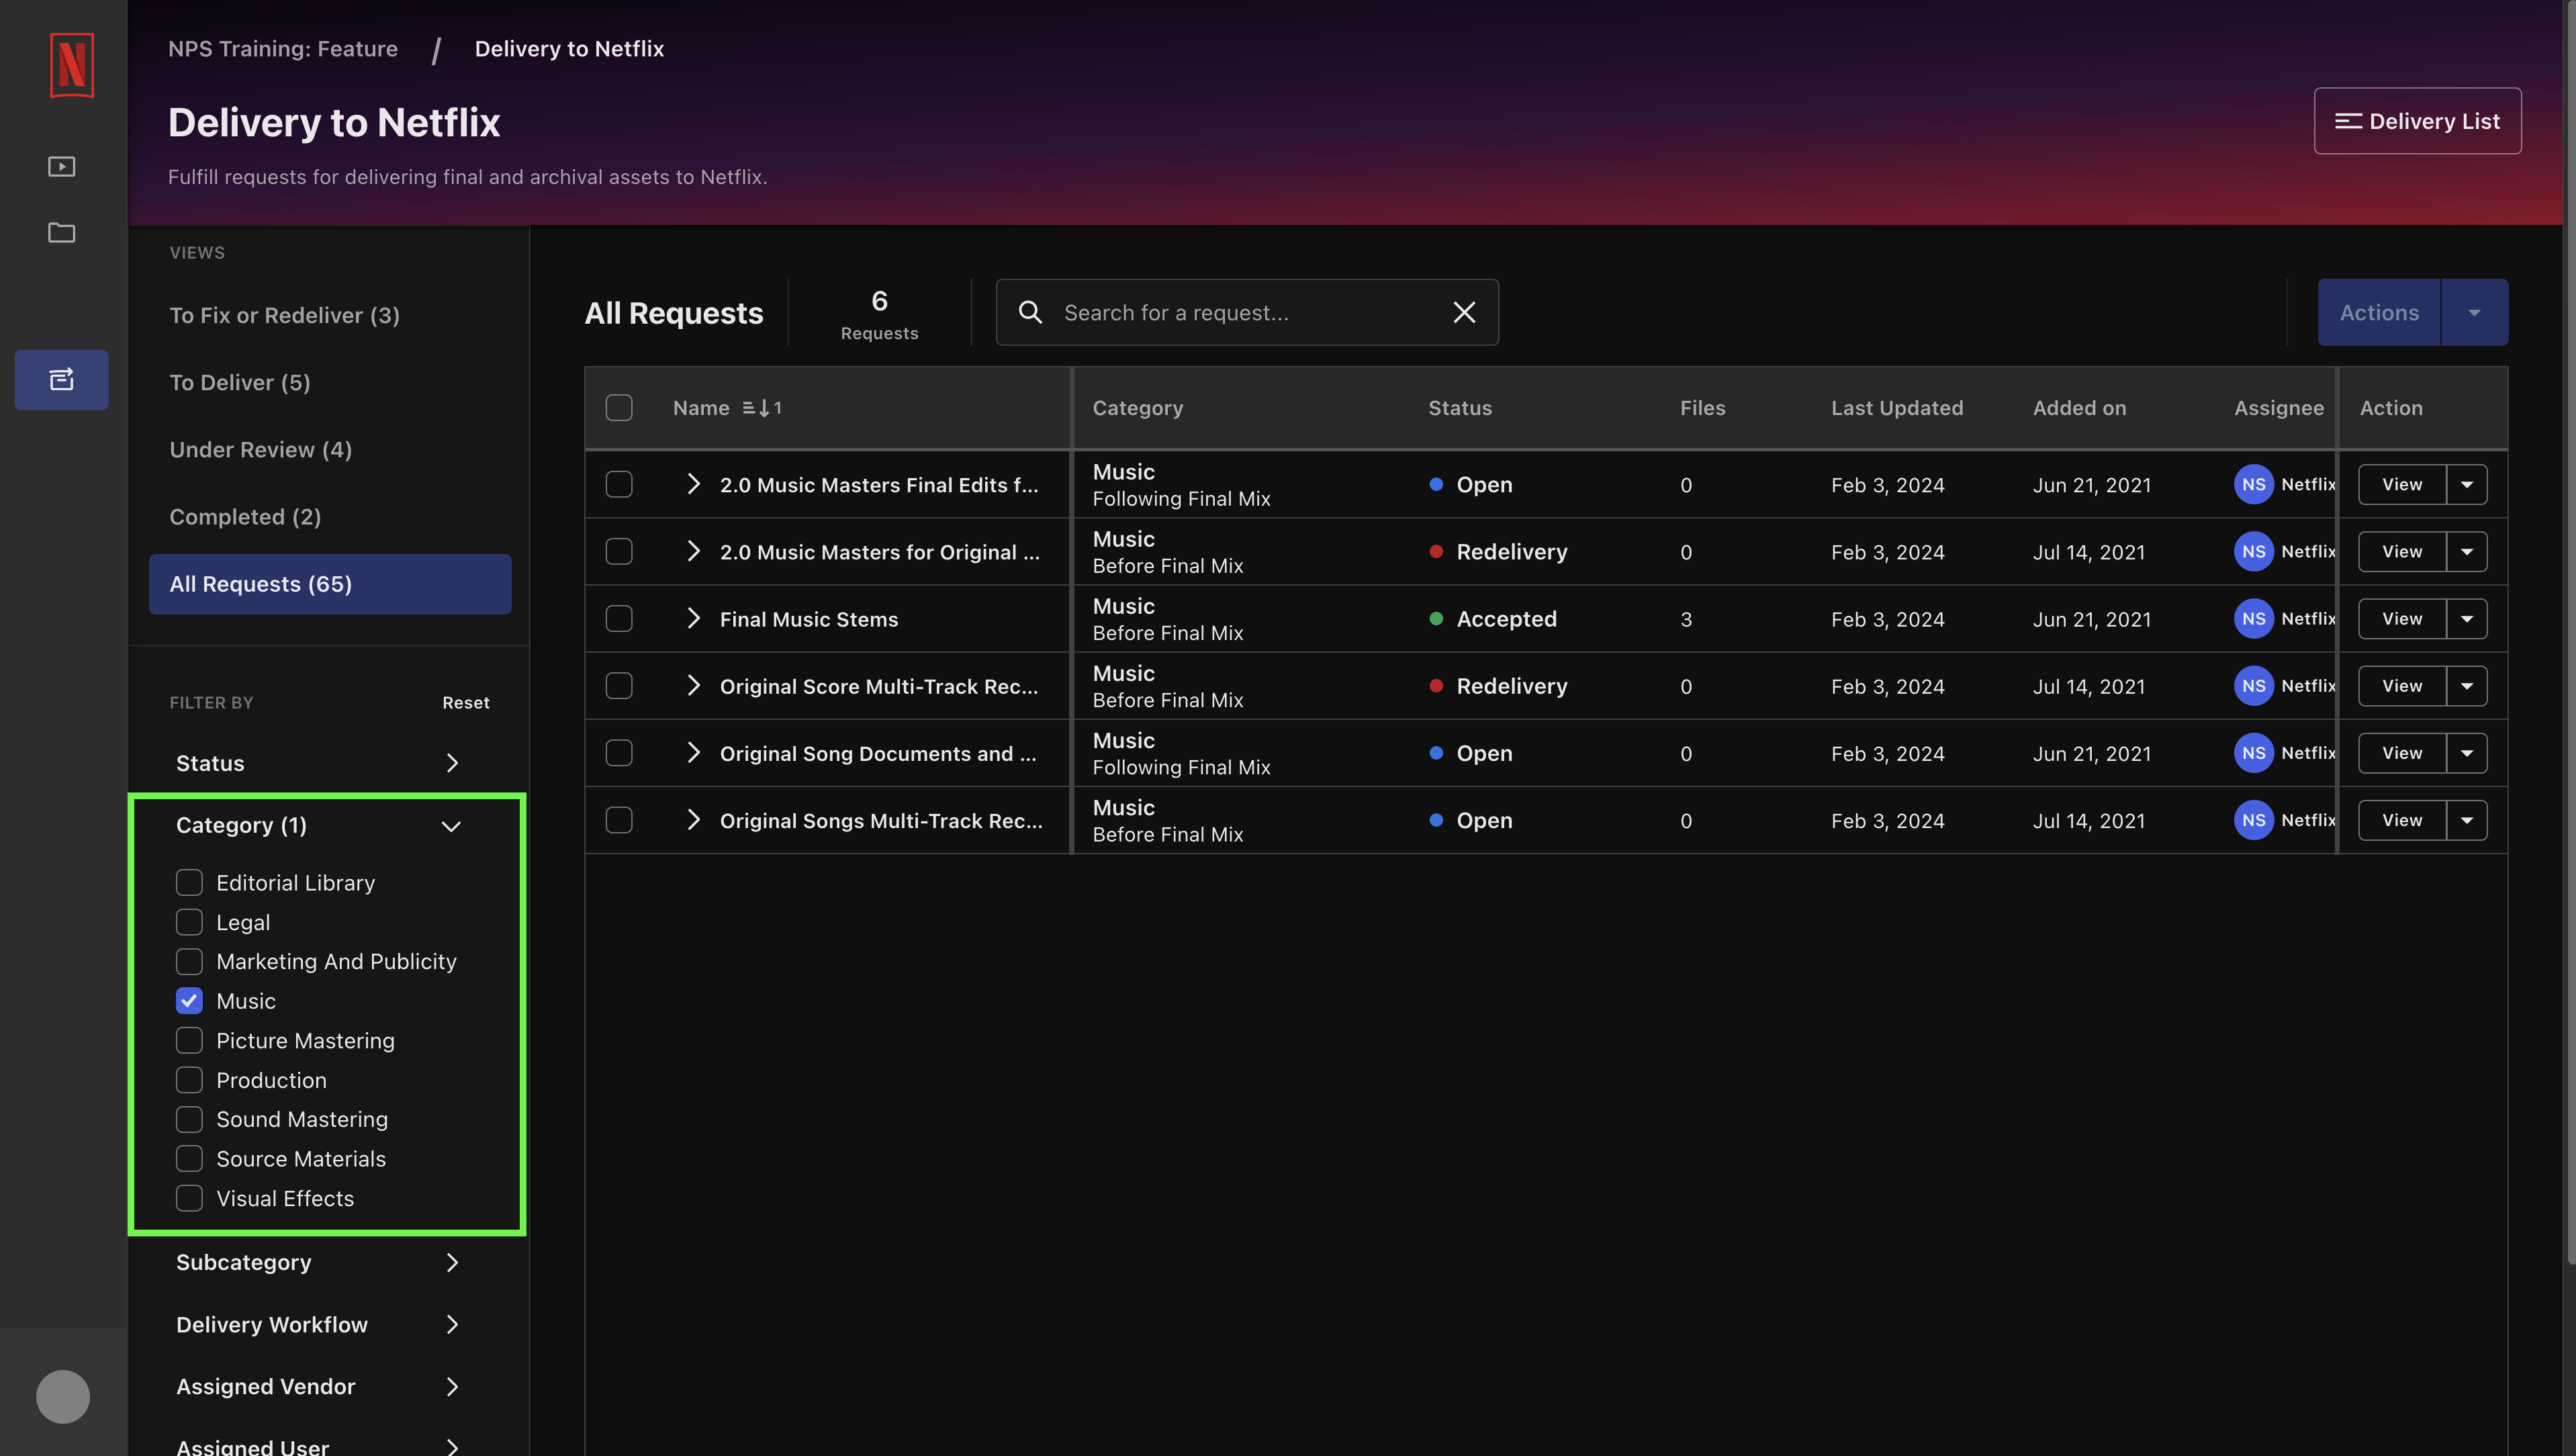View Original Song Documents request

(x=2402, y=753)
